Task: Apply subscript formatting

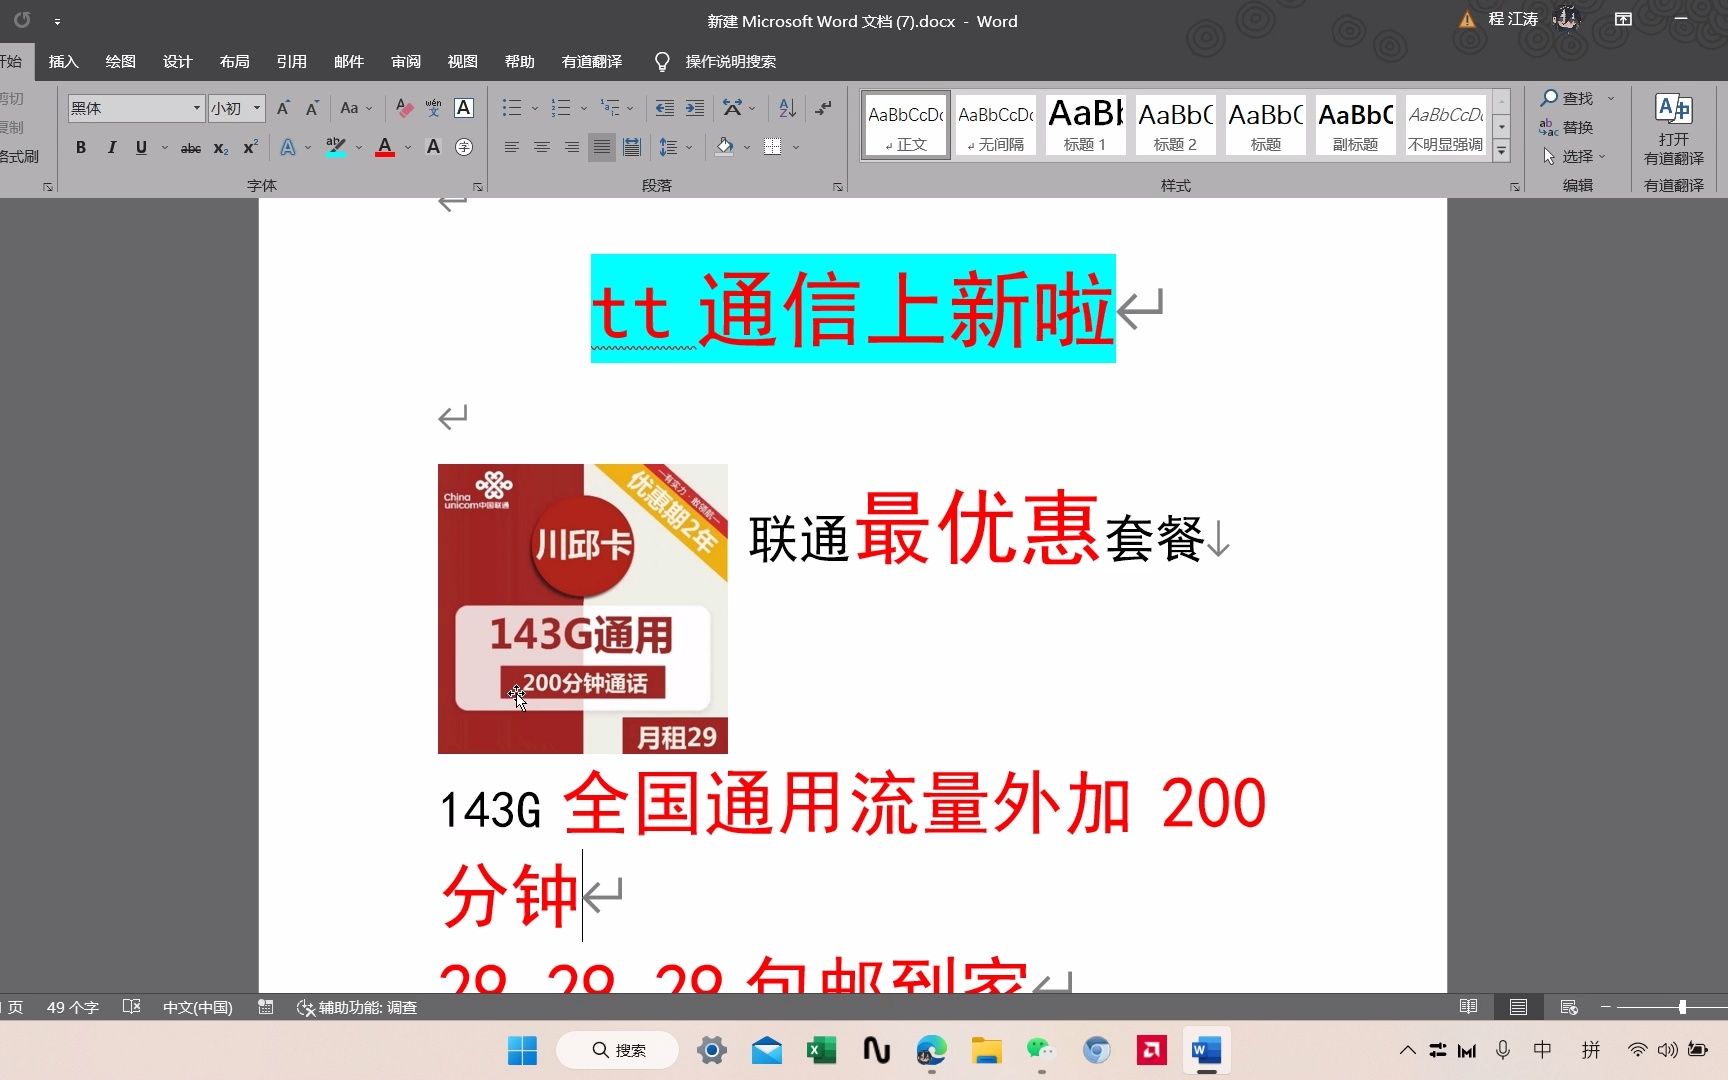Action: [221, 148]
